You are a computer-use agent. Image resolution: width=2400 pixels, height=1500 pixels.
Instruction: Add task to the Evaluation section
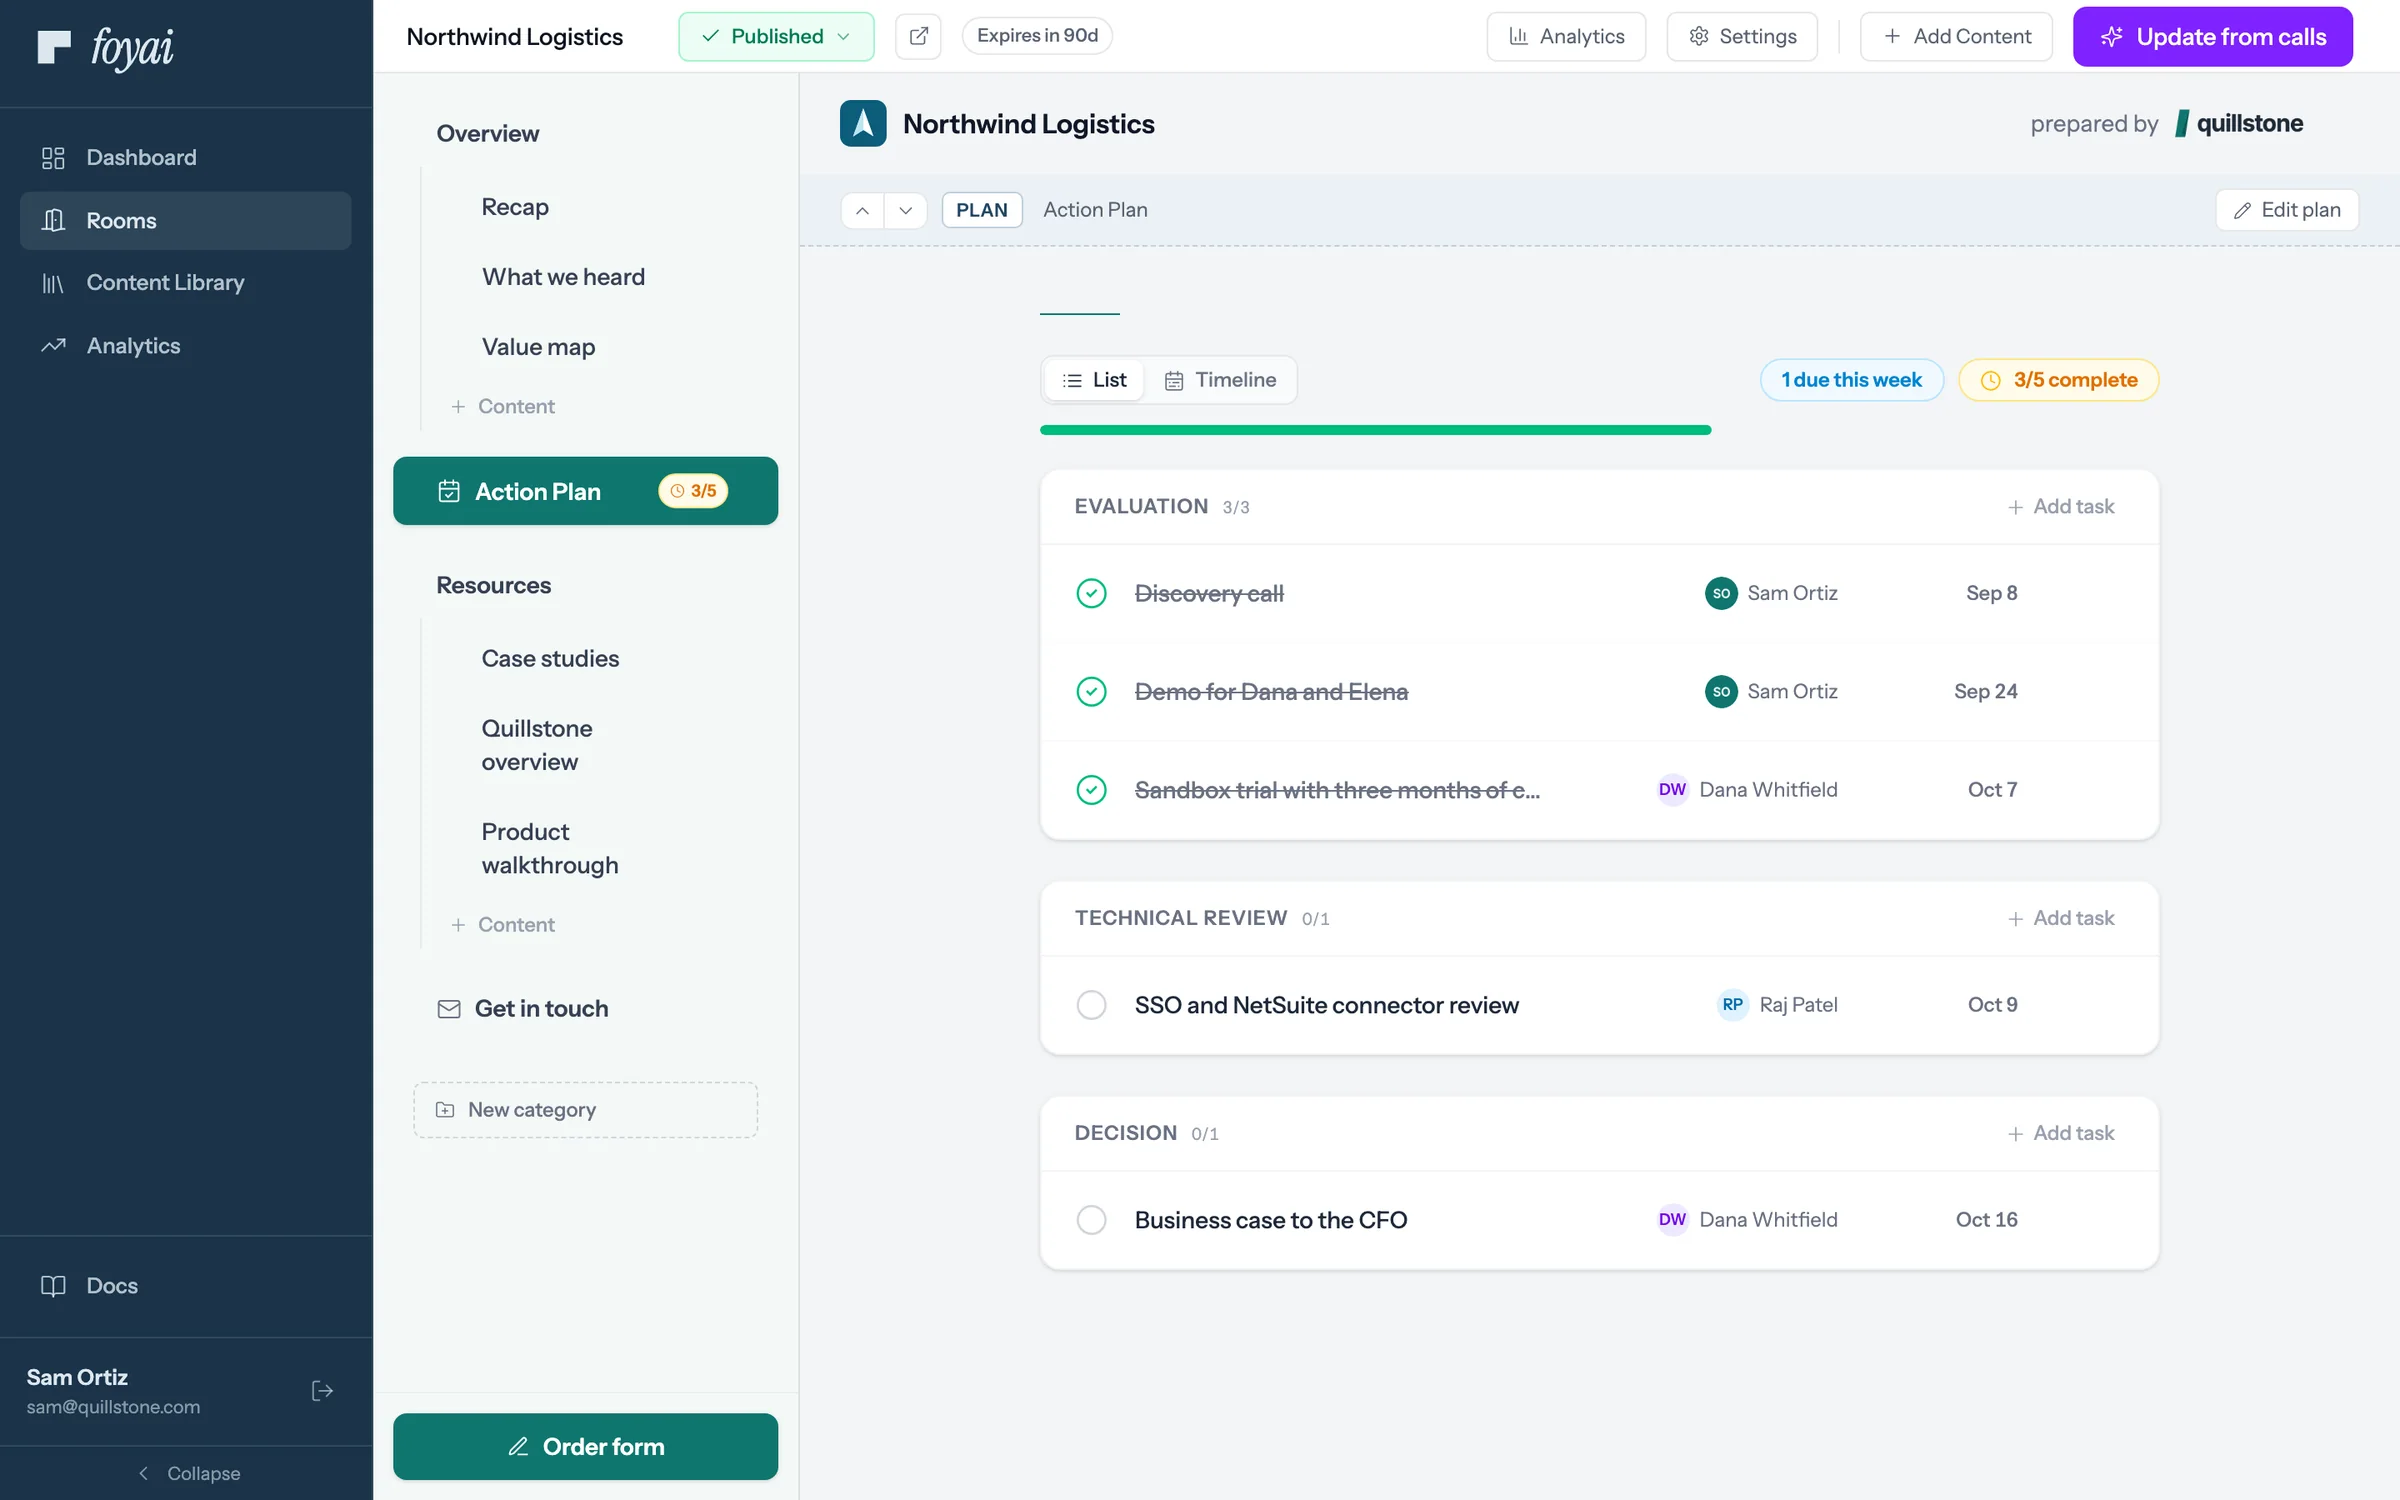[2061, 507]
